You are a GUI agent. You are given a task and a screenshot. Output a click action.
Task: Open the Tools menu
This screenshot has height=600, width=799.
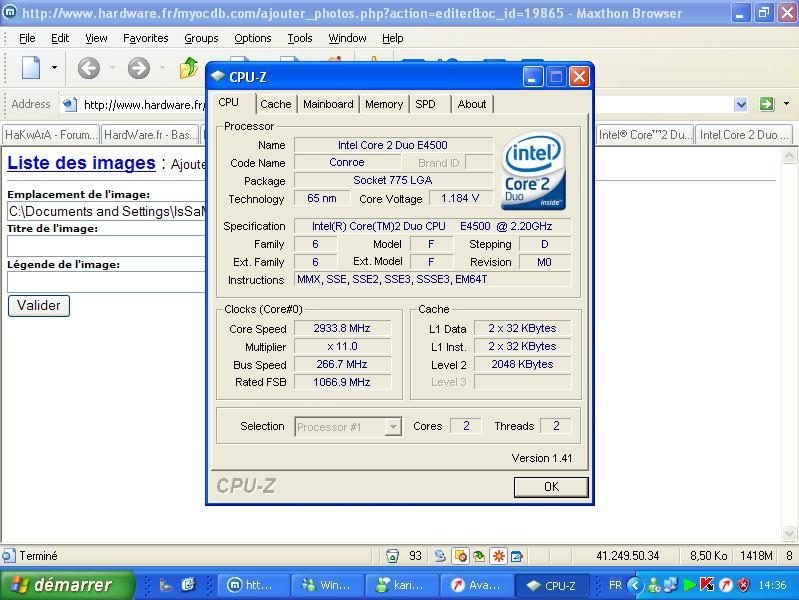coord(300,38)
